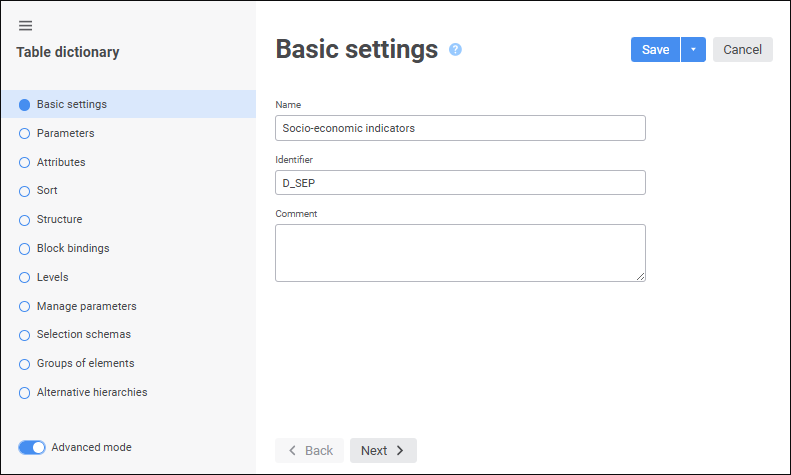Go to the Next step

point(383,451)
